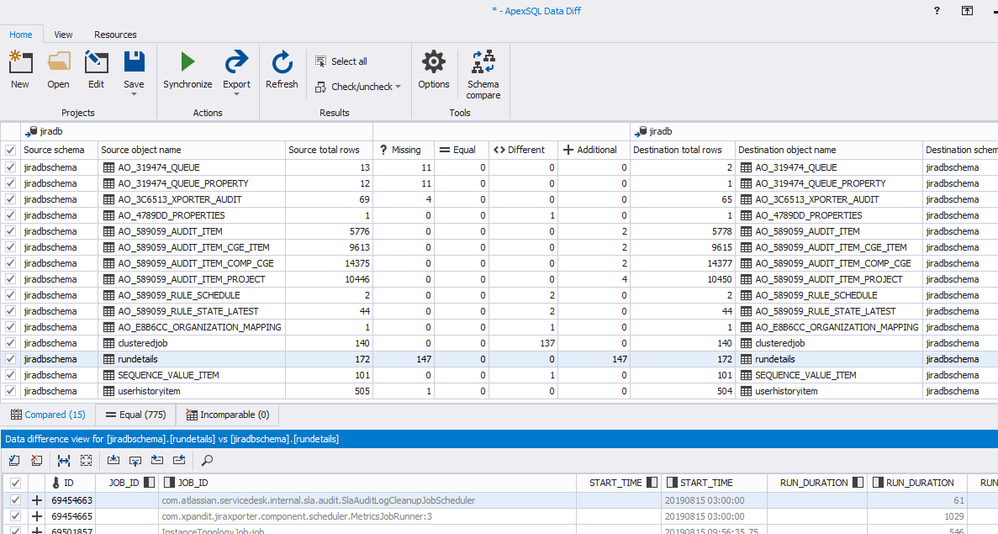Click the Open project folder icon
Viewport: 998px width, 534px height.
coord(58,70)
